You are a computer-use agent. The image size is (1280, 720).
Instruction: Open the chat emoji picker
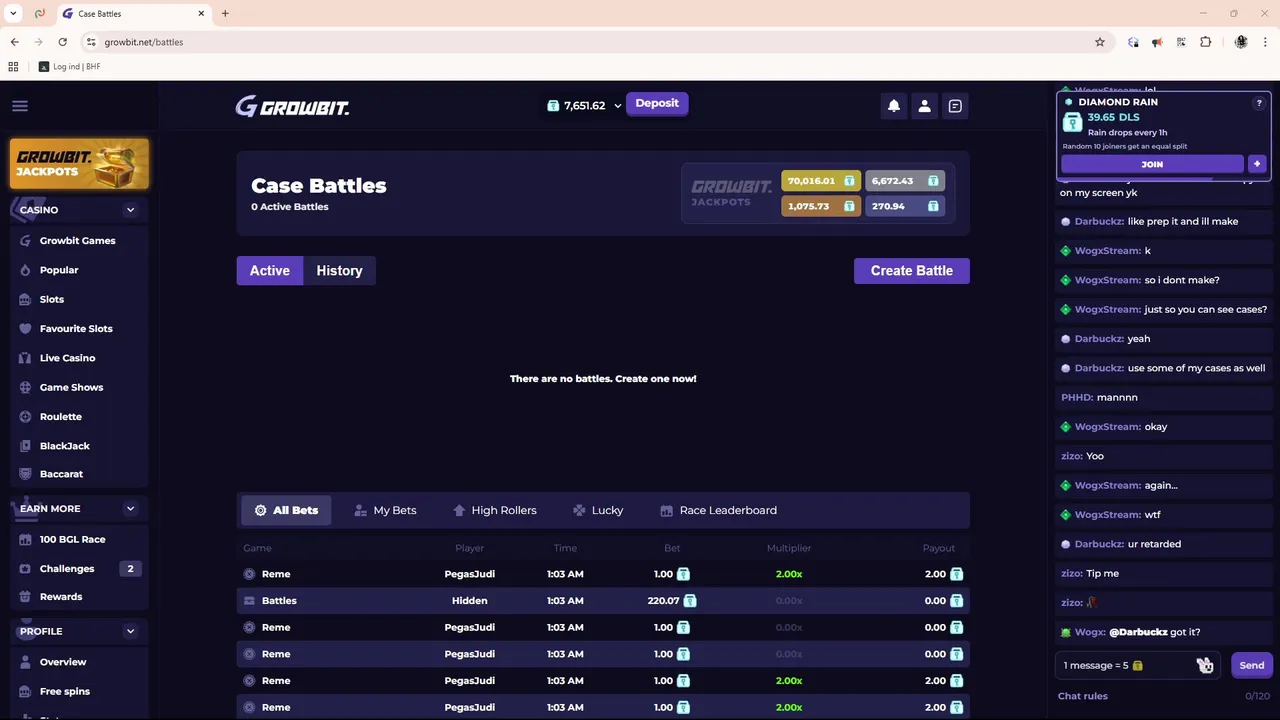click(1205, 665)
